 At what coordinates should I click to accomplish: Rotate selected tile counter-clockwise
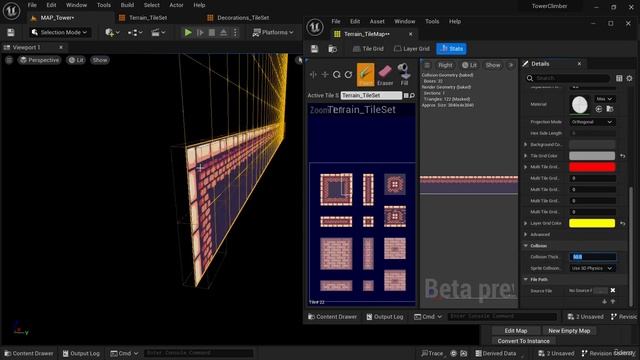pyautogui.click(x=336, y=75)
